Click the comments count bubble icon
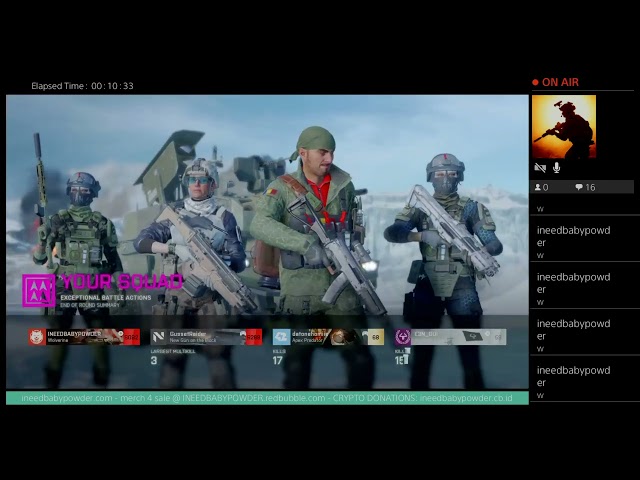The width and height of the screenshot is (640, 480). [579, 187]
